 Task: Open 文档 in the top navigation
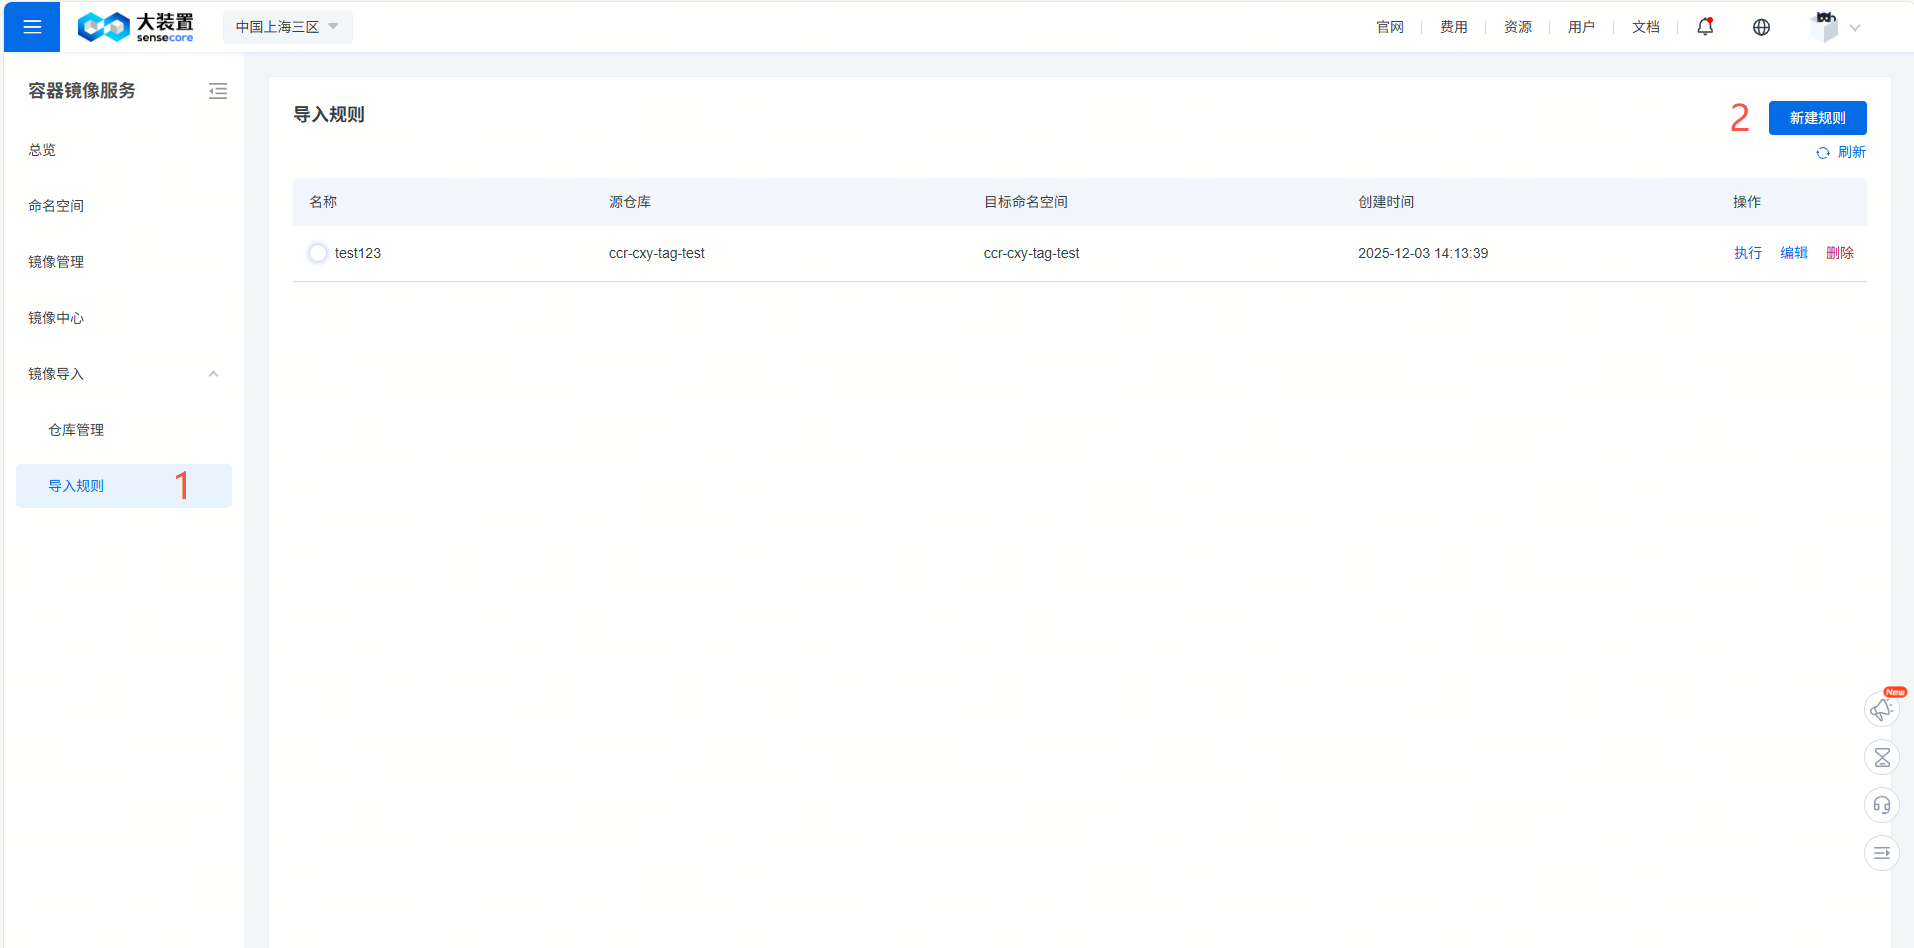1645,27
